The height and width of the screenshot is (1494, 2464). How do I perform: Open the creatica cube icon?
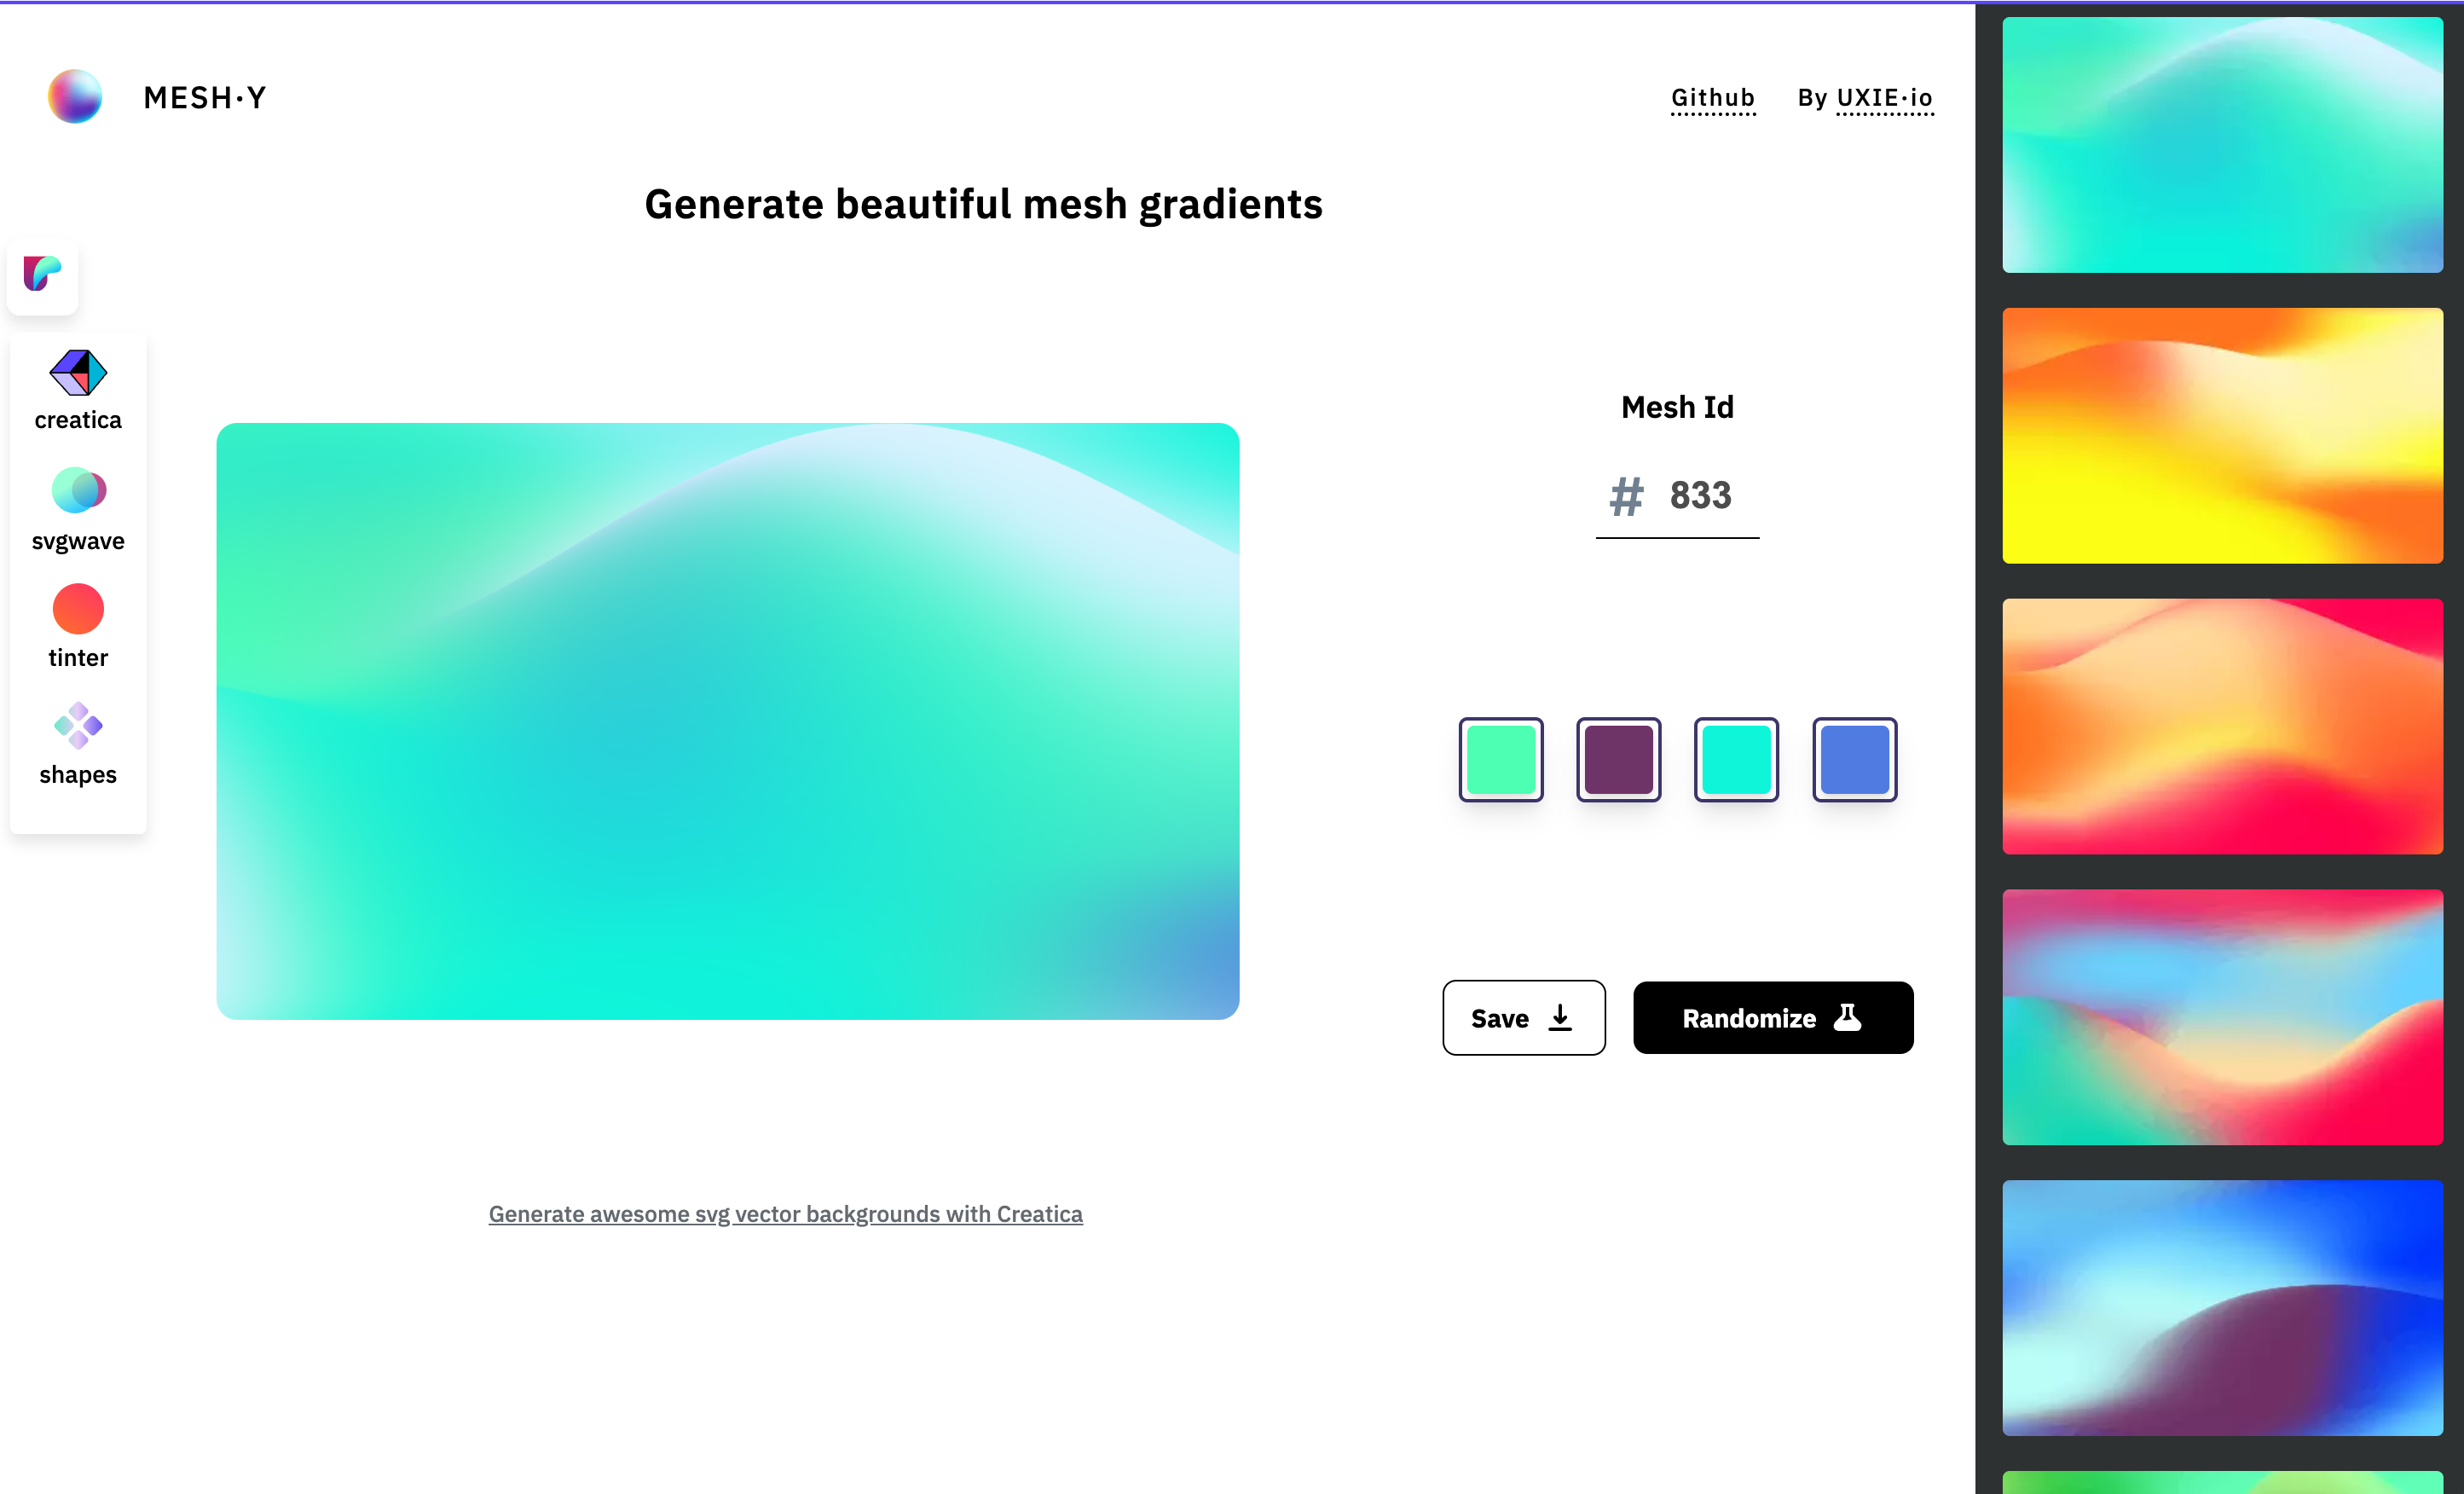tap(78, 373)
